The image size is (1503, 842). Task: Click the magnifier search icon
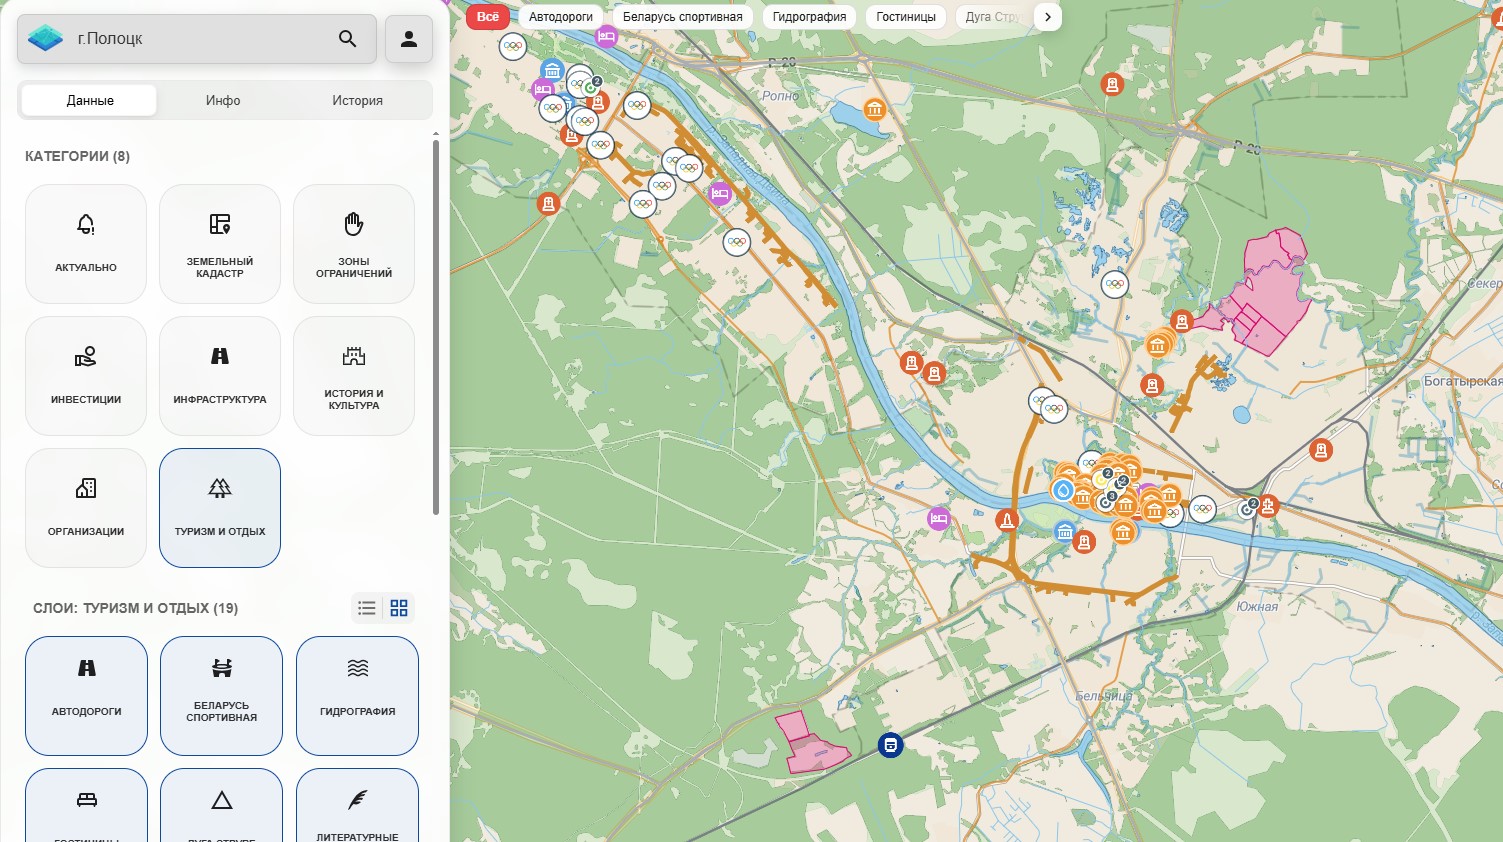[x=348, y=39]
